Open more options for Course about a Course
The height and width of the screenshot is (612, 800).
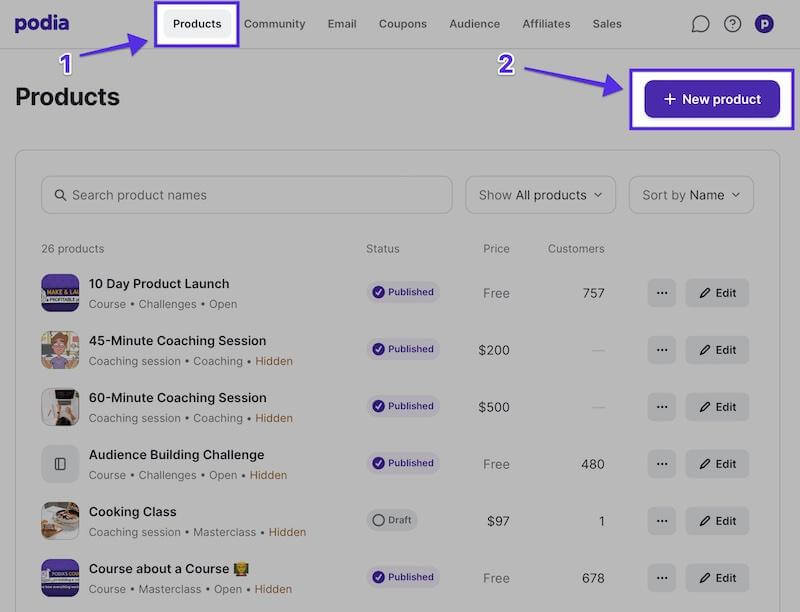coord(661,578)
